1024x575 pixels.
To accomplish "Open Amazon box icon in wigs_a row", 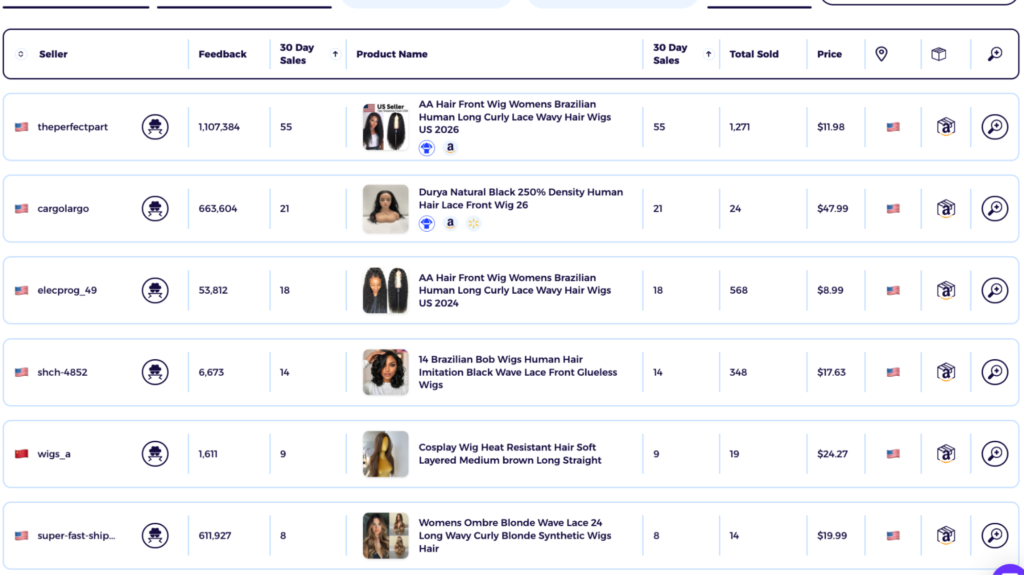I will pos(946,453).
